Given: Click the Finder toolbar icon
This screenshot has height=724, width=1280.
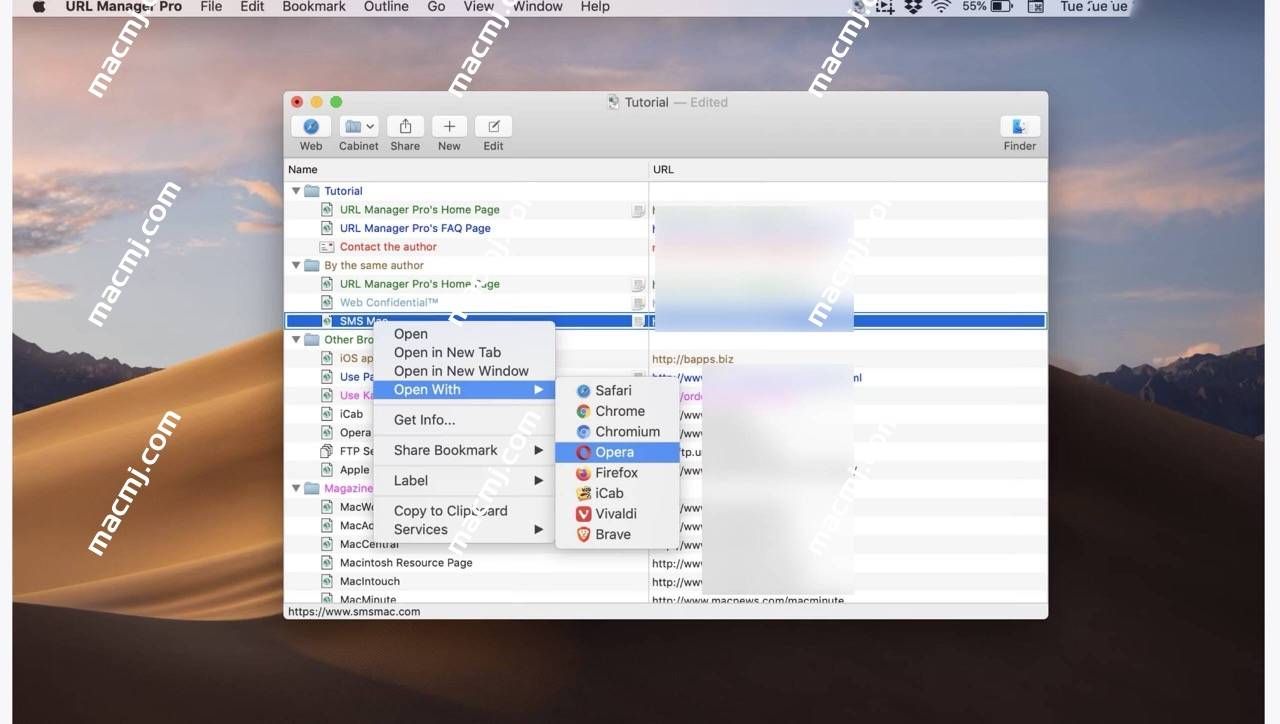Looking at the screenshot, I should 1020,127.
